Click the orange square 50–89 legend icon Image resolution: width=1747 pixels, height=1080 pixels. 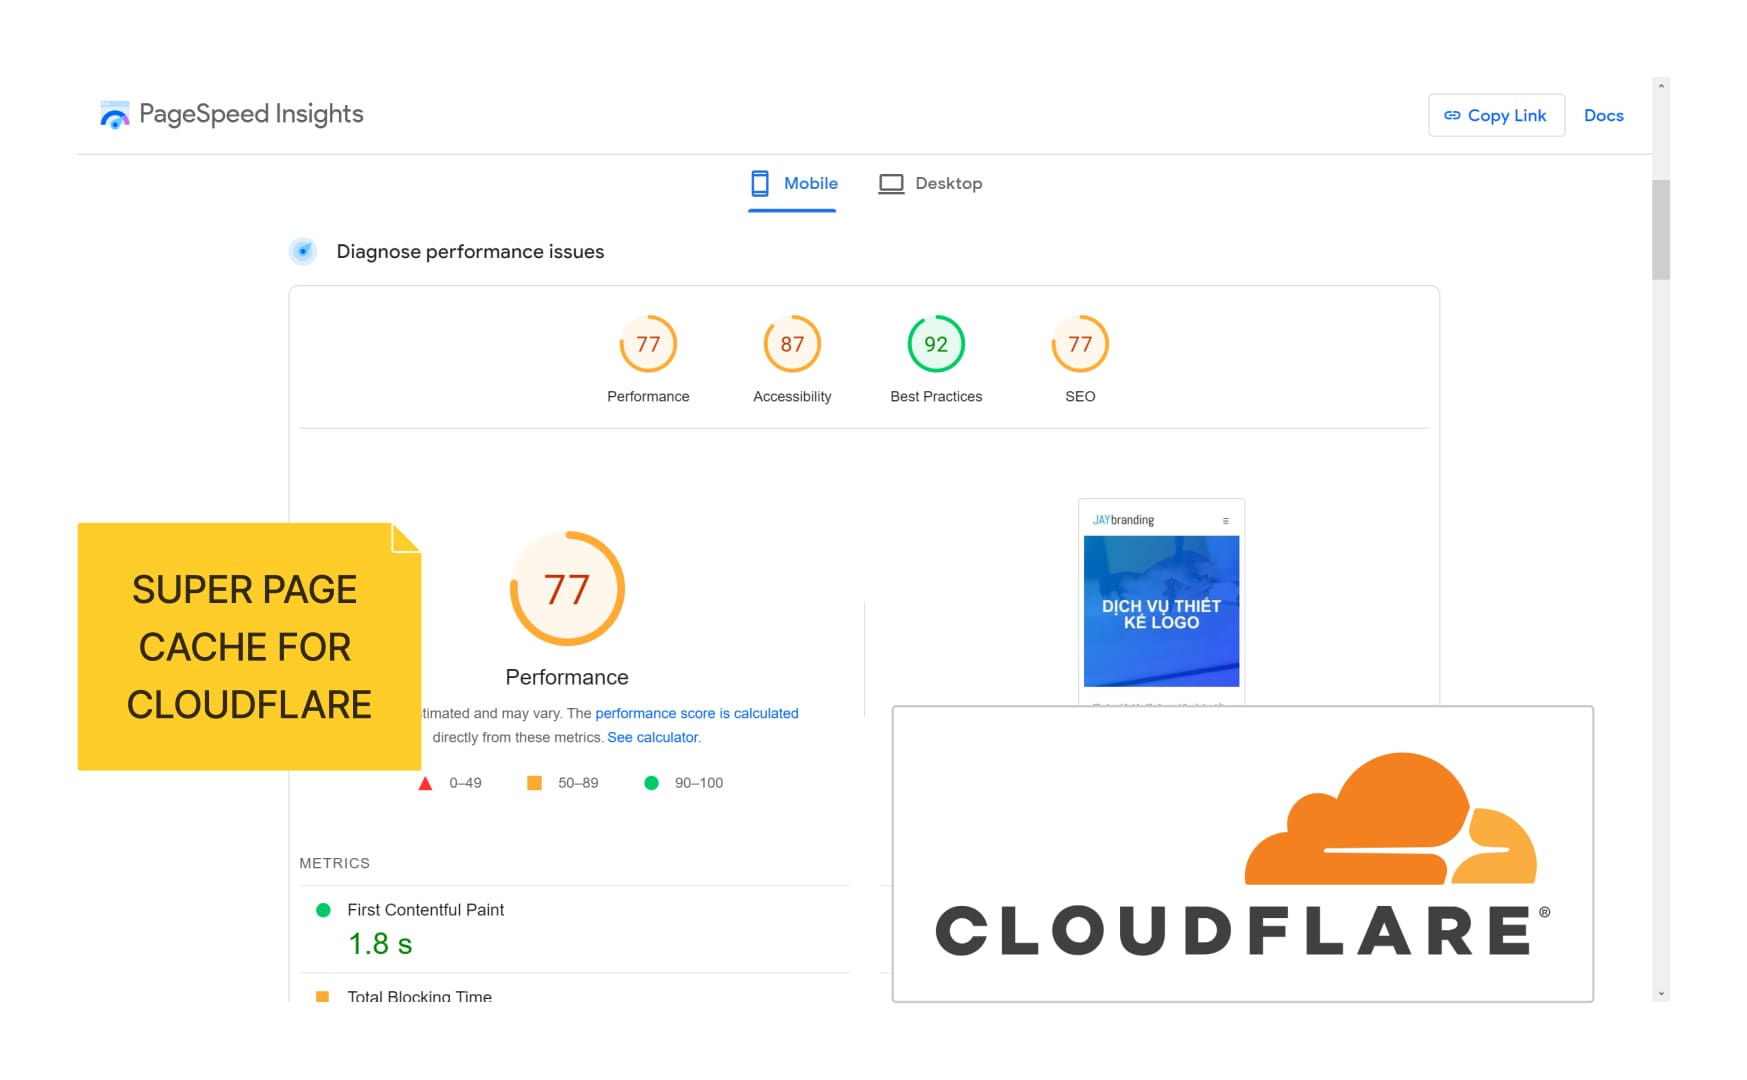click(x=534, y=783)
